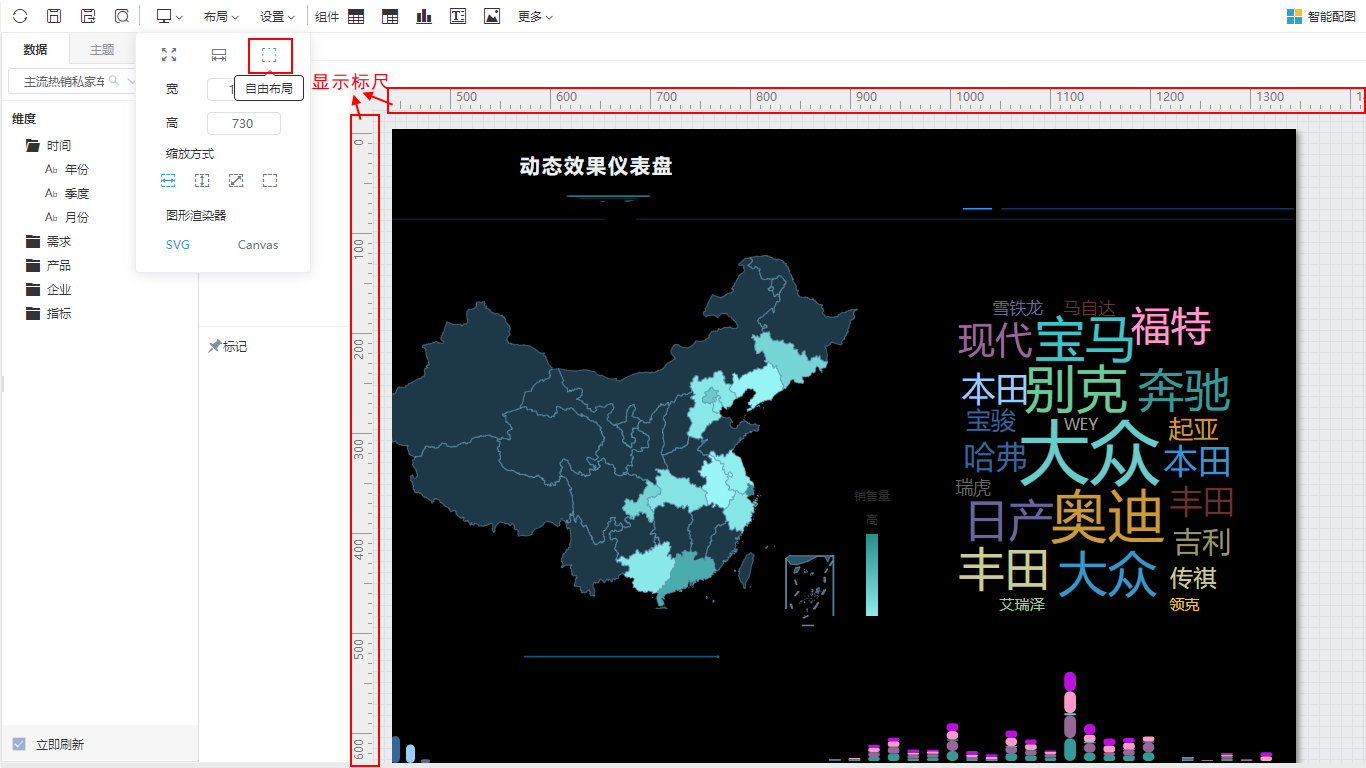Select the 自由布局 dashed-square icon
This screenshot has height=768, width=1366.
click(x=269, y=55)
